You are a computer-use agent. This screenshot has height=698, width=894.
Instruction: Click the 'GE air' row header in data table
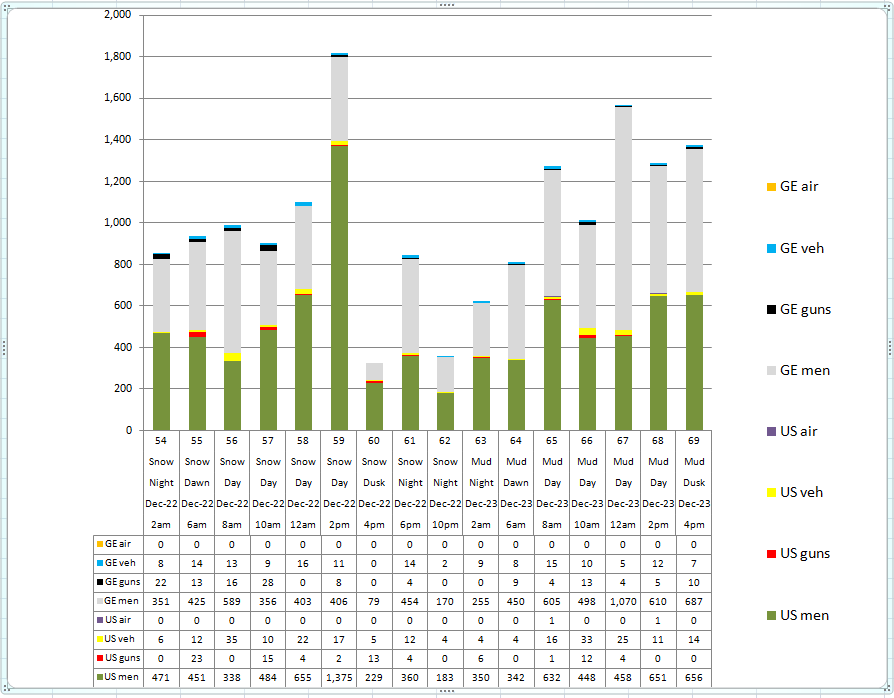(x=119, y=544)
